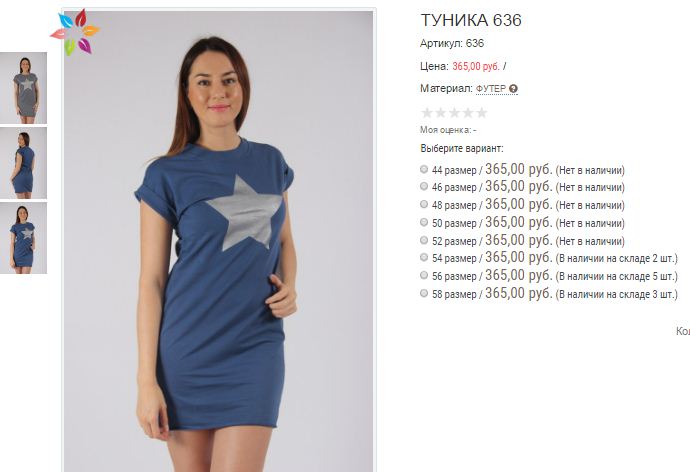This screenshot has height=472, width=690.
Task: Select the 58 размер radio button
Action: pyautogui.click(x=424, y=293)
